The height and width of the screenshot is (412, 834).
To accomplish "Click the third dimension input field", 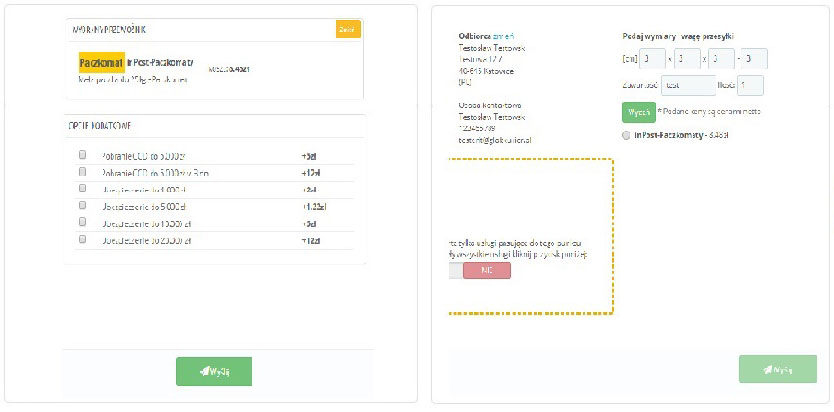I will pyautogui.click(x=721, y=59).
